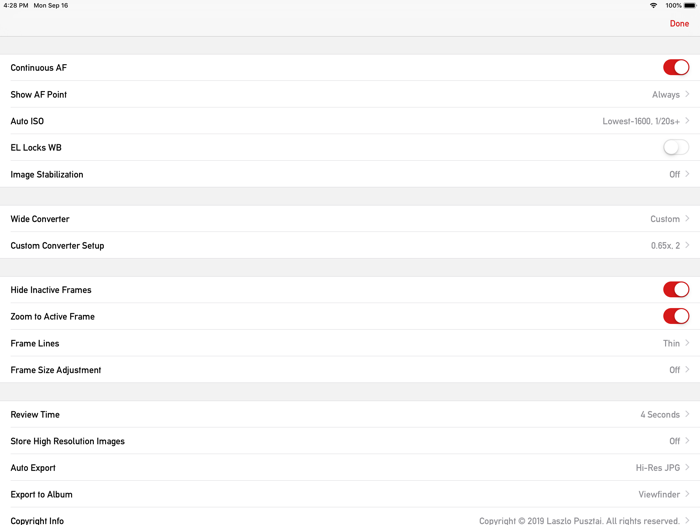This screenshot has width=700, height=525.
Task: Tap the status bar clock
Action: click(16, 6)
